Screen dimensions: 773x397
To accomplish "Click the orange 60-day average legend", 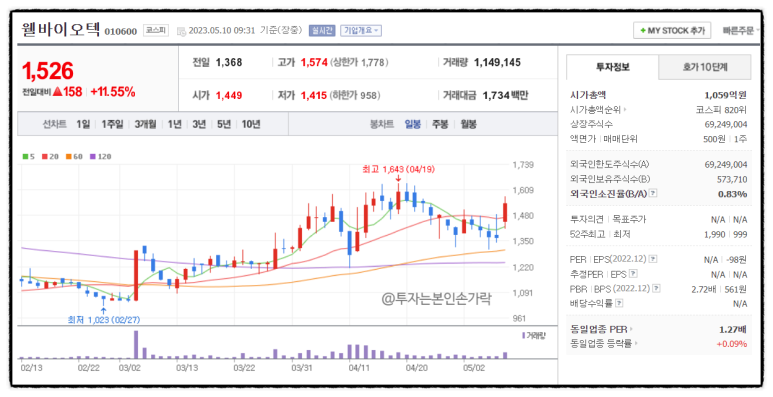I will pyautogui.click(x=74, y=156).
